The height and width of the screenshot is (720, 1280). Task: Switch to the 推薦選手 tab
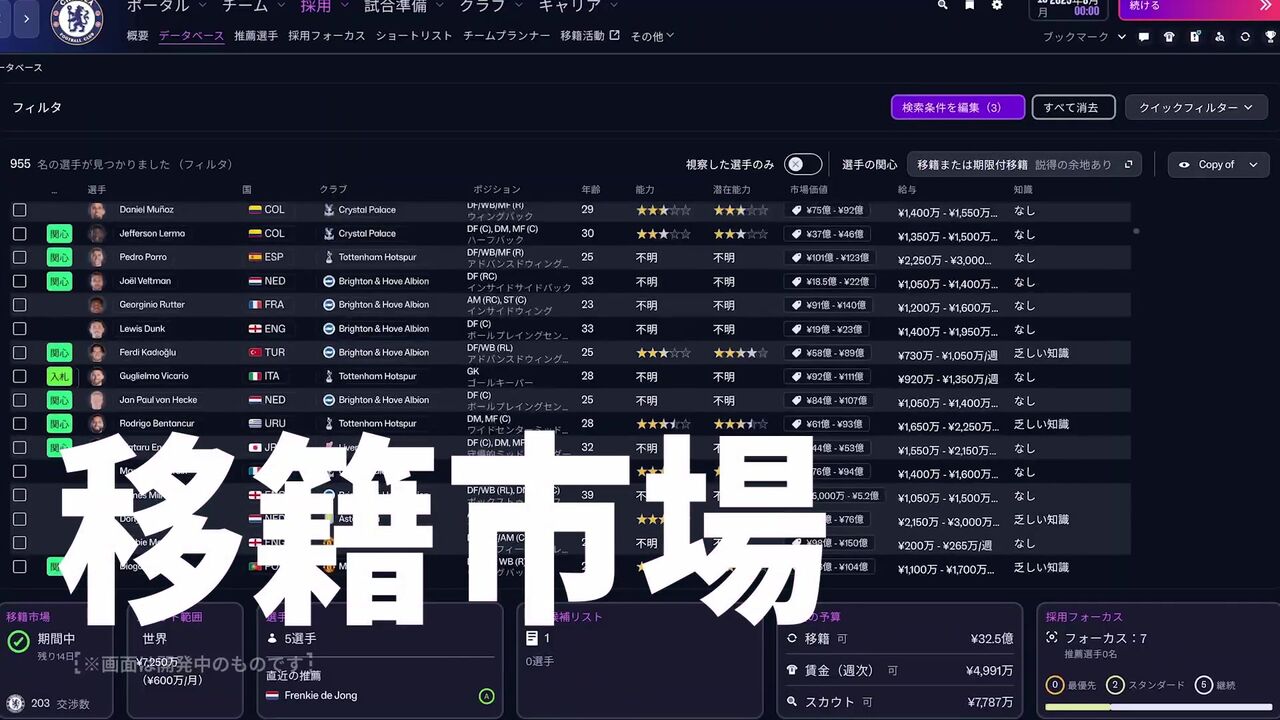pos(256,36)
